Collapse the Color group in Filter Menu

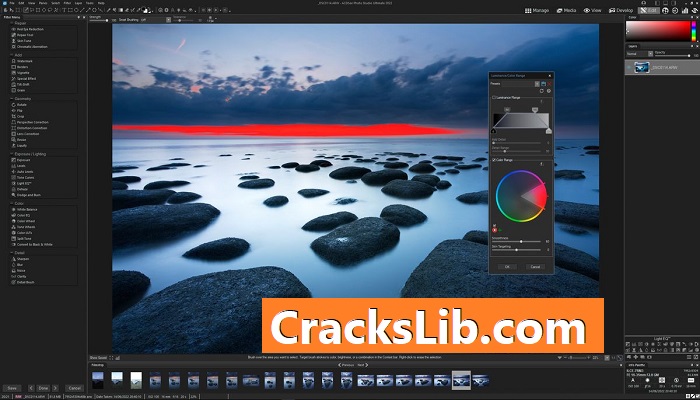(x=11, y=204)
